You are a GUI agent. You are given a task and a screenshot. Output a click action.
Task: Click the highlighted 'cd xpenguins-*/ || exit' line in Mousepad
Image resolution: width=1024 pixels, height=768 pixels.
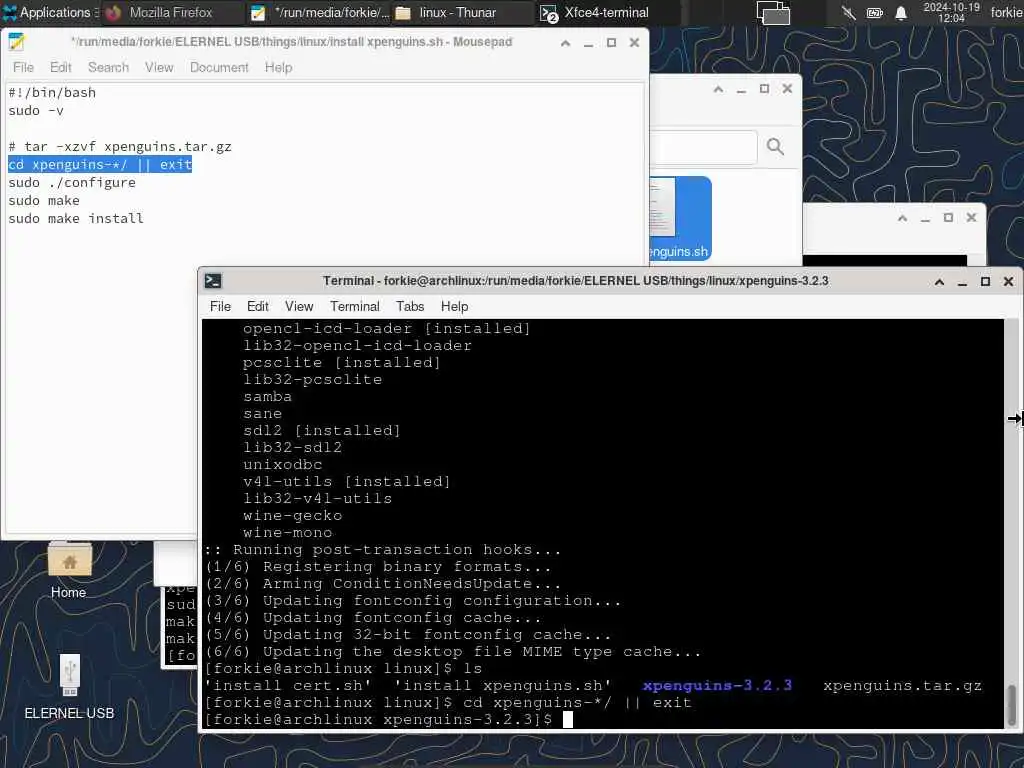pyautogui.click(x=100, y=165)
